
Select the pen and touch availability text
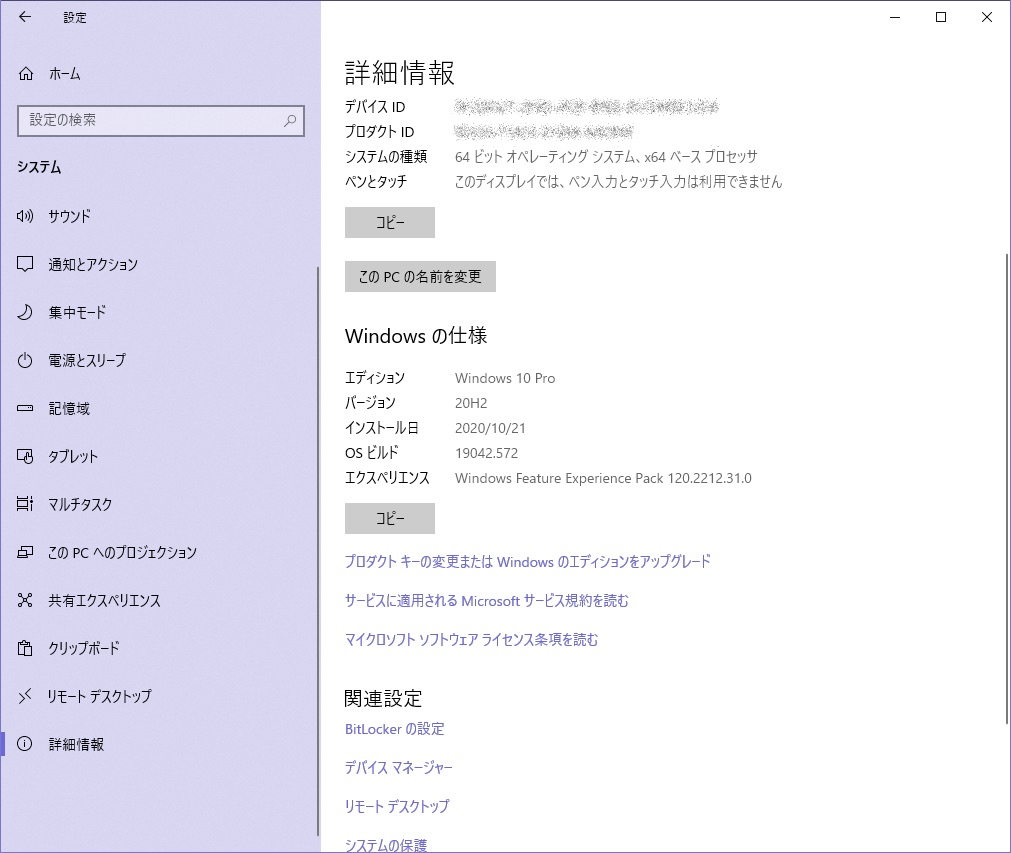tap(618, 182)
